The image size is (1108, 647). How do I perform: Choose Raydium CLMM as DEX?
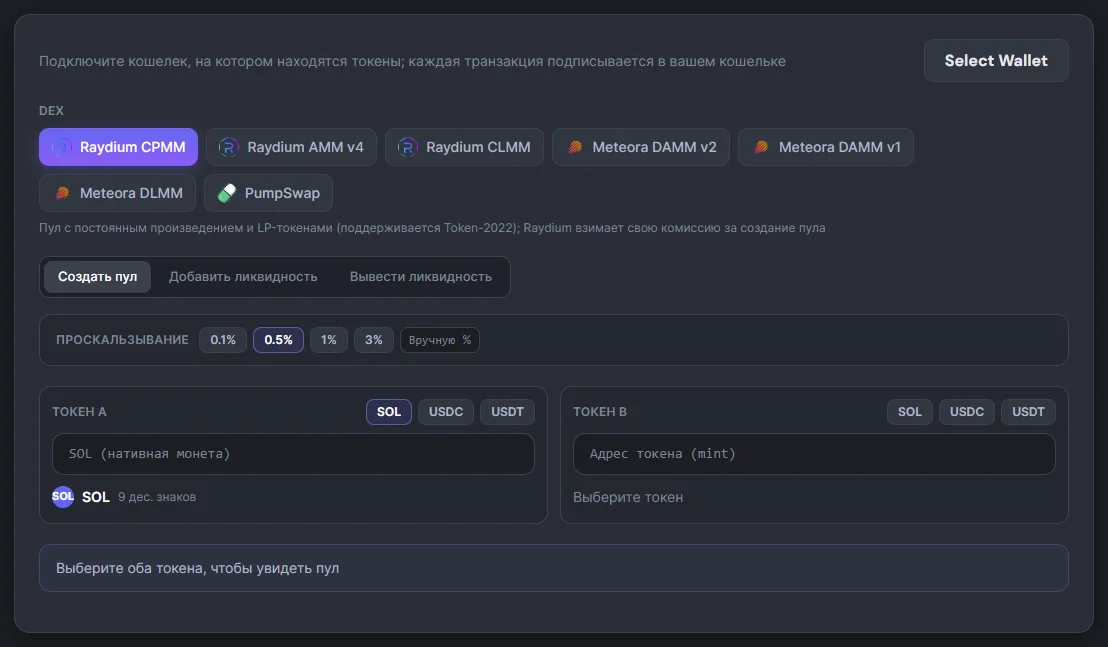[x=464, y=147]
